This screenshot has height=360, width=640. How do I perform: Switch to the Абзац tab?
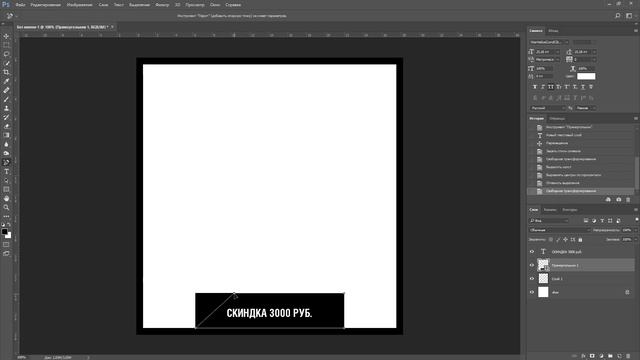point(553,31)
